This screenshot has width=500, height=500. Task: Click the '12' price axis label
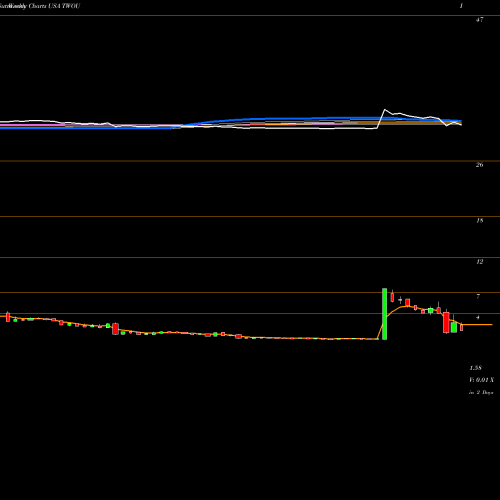pyautogui.click(x=480, y=262)
